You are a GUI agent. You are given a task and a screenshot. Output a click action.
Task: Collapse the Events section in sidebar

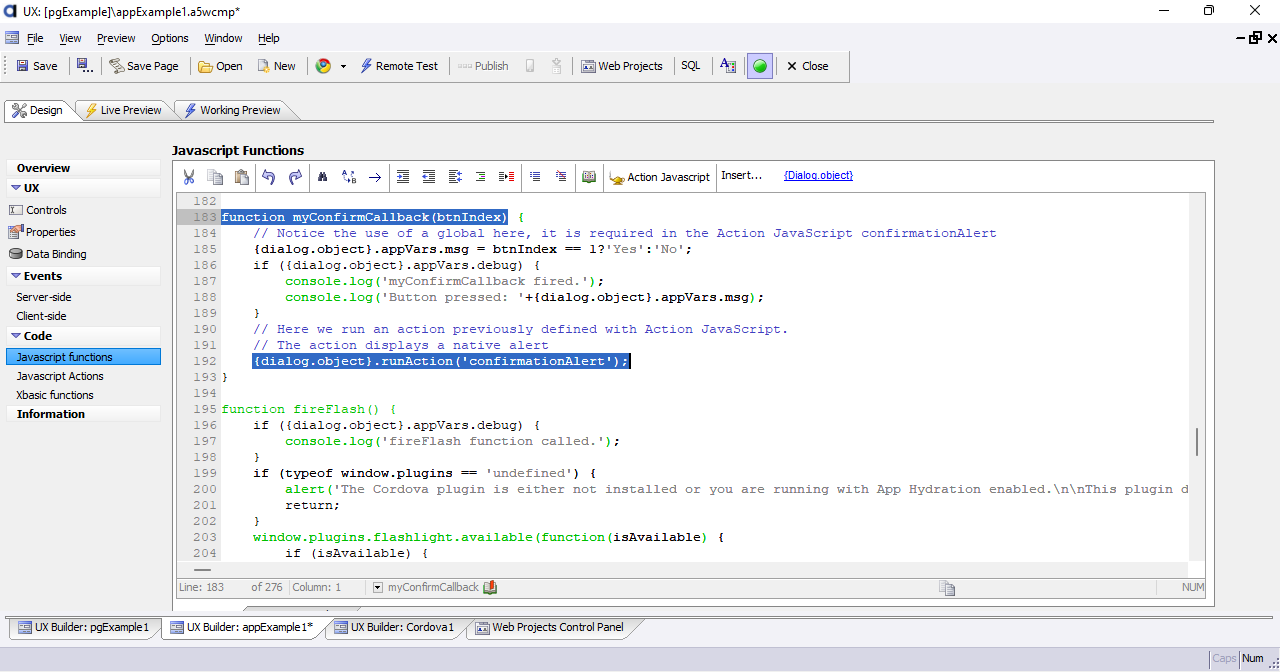pos(17,276)
